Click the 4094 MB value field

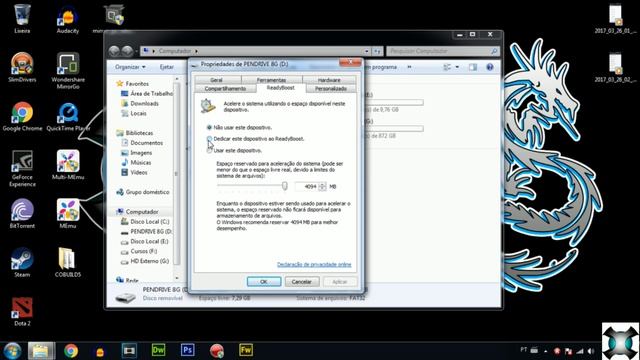307,187
